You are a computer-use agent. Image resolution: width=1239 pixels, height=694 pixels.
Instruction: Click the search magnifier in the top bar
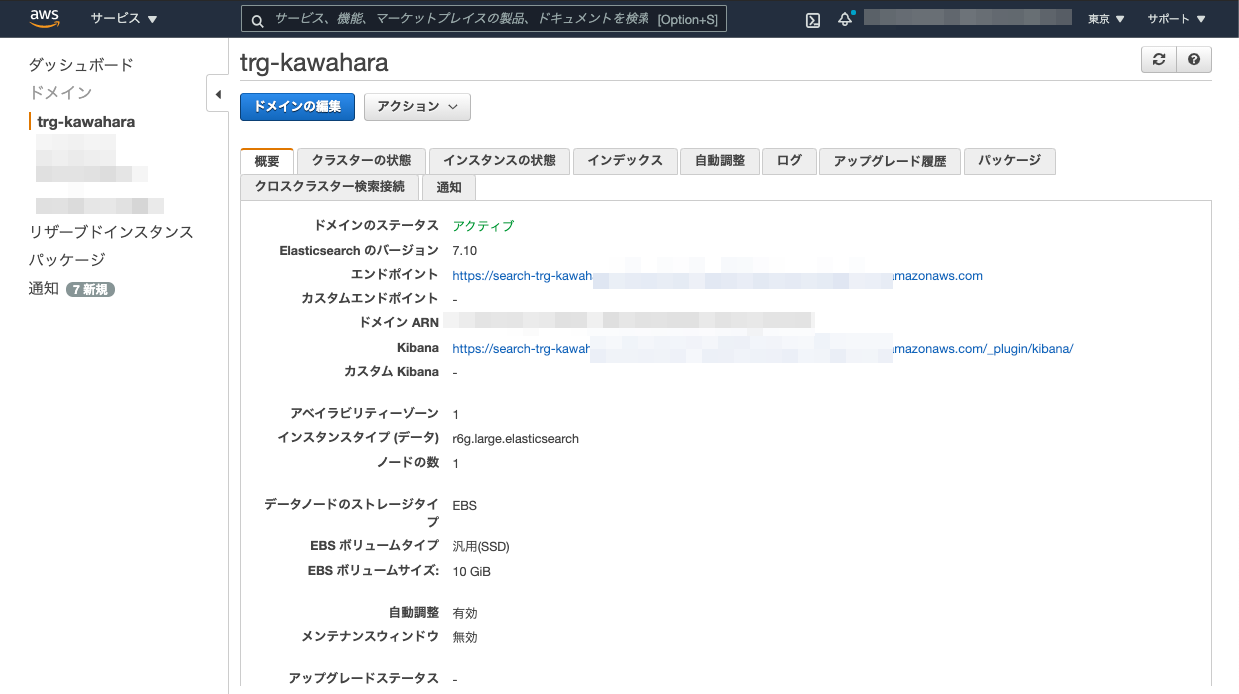257,18
